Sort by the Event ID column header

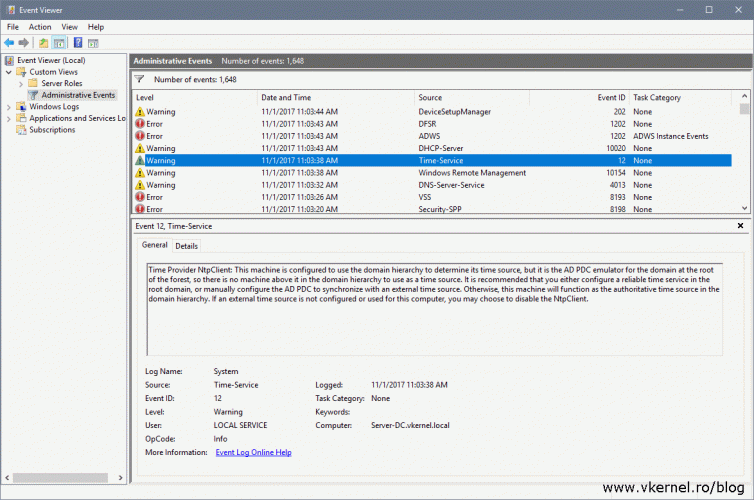[x=579, y=98]
